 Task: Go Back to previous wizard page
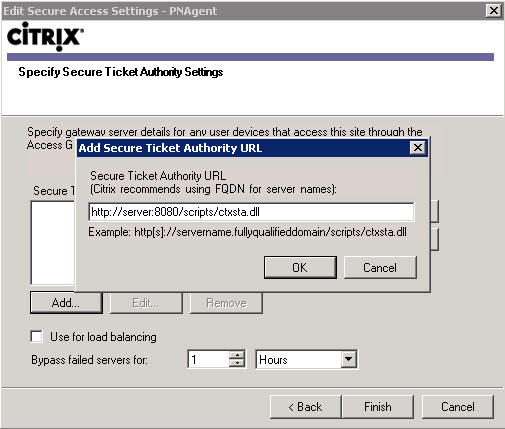tap(305, 407)
